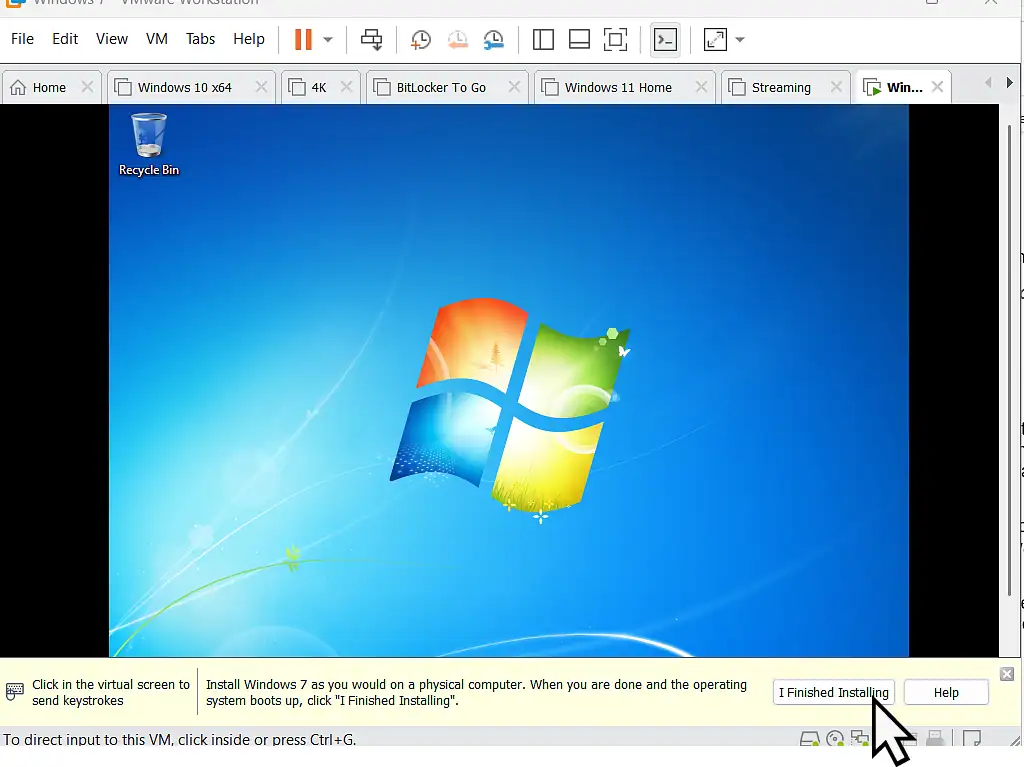Screen dimensions: 1024x767
Task: Take a snapshot of this virtual machine
Action: coord(420,39)
